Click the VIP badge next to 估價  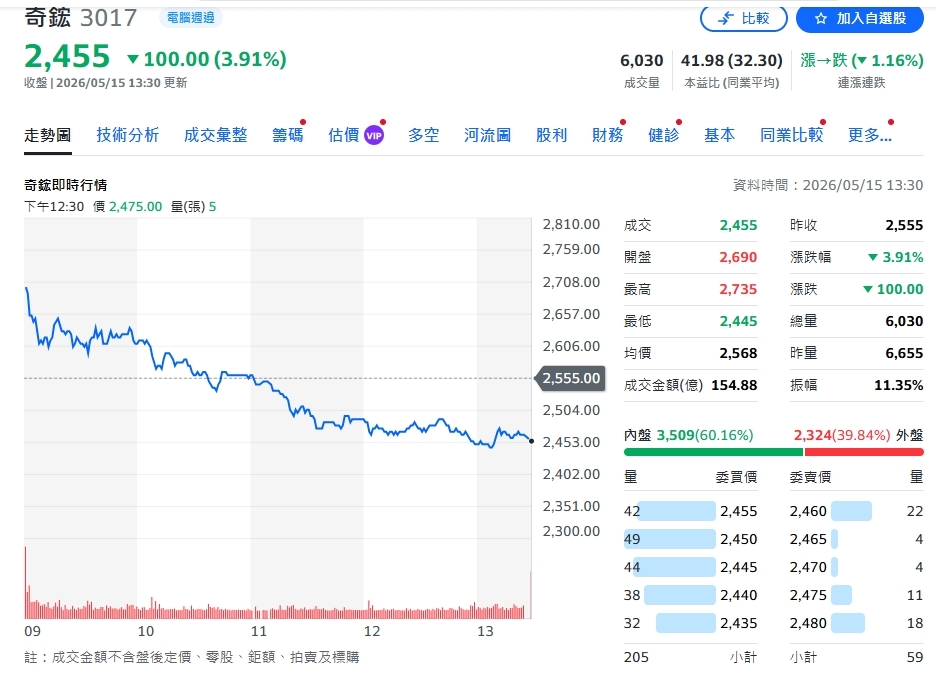(374, 135)
